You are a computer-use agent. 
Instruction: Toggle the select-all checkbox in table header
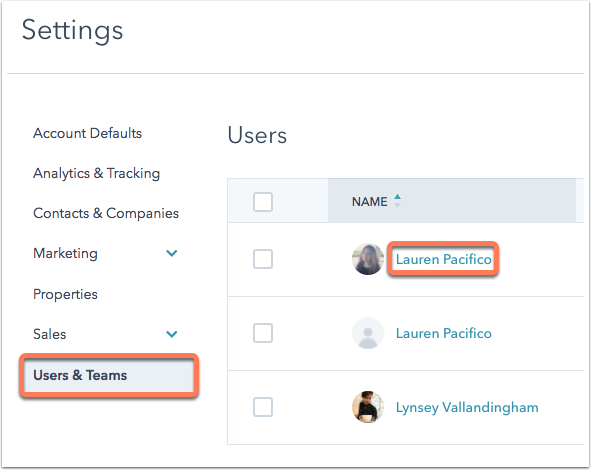tap(263, 202)
